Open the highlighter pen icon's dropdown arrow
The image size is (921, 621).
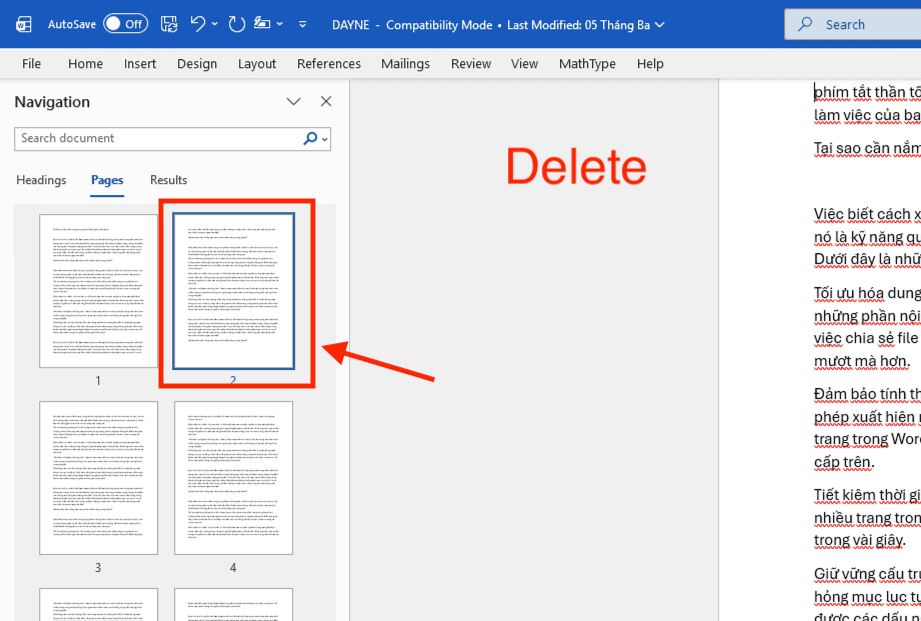[x=280, y=24]
